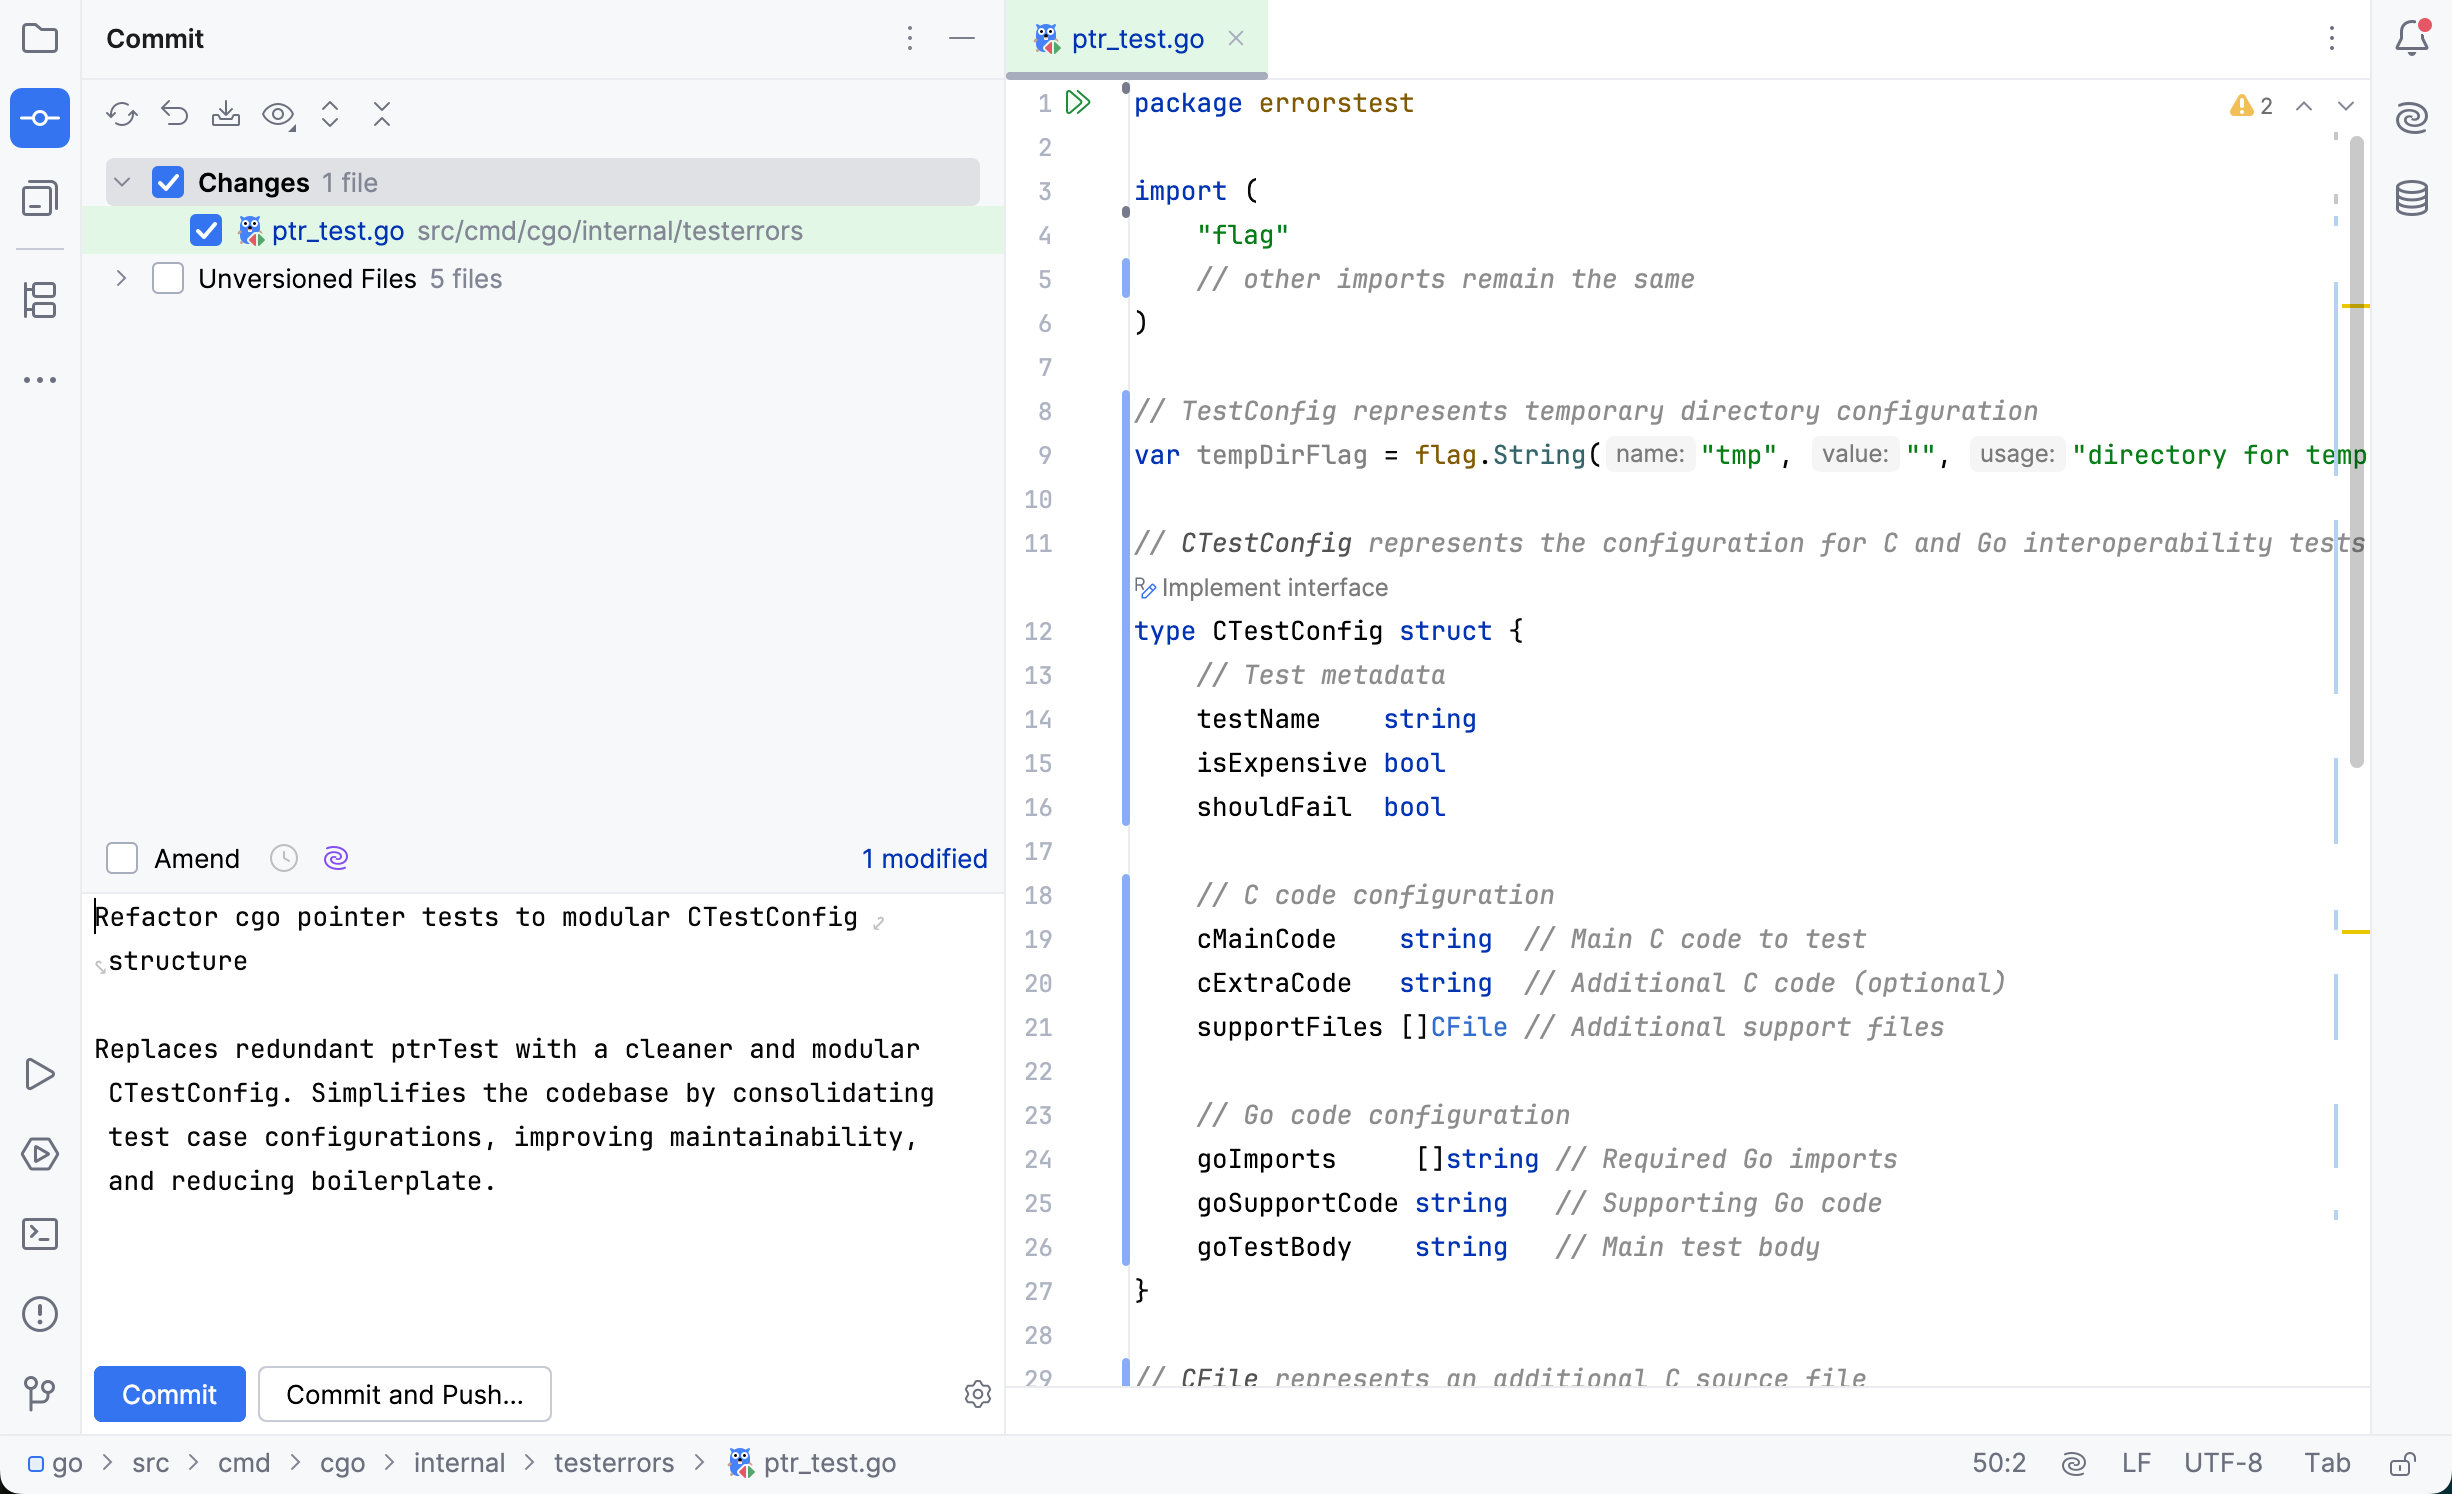The width and height of the screenshot is (2452, 1494).
Task: Enable the Amend checkbox
Action: click(x=121, y=858)
